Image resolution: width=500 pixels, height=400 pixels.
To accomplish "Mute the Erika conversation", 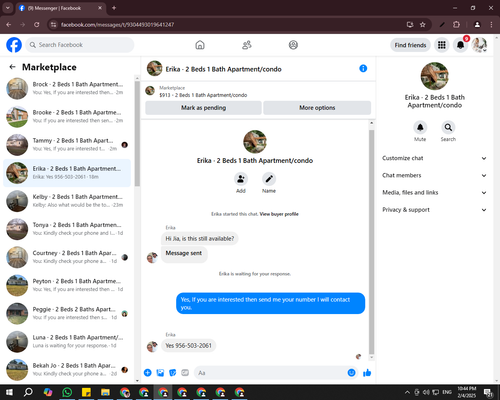I will tap(420, 127).
